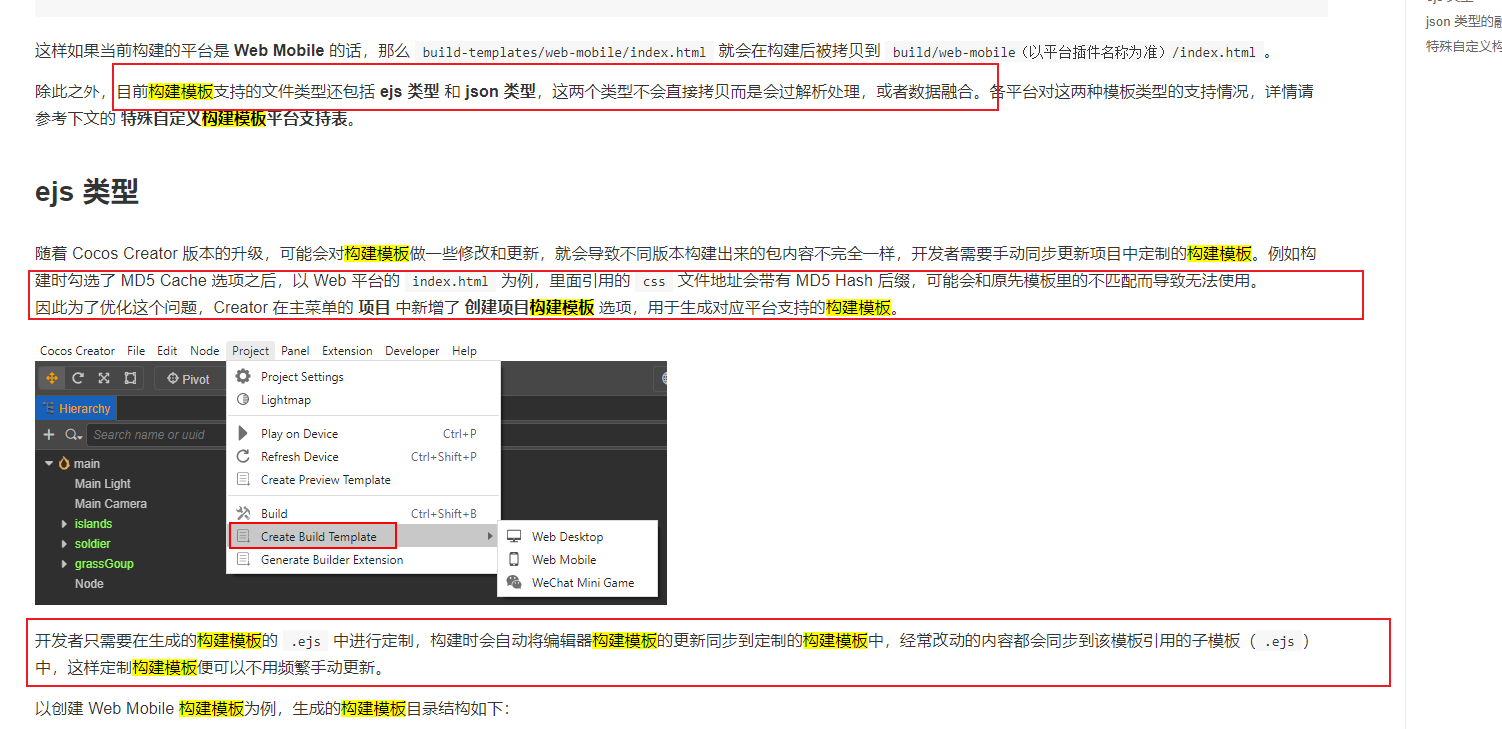Open the Panel menu
This screenshot has height=729, width=1502.
click(295, 351)
